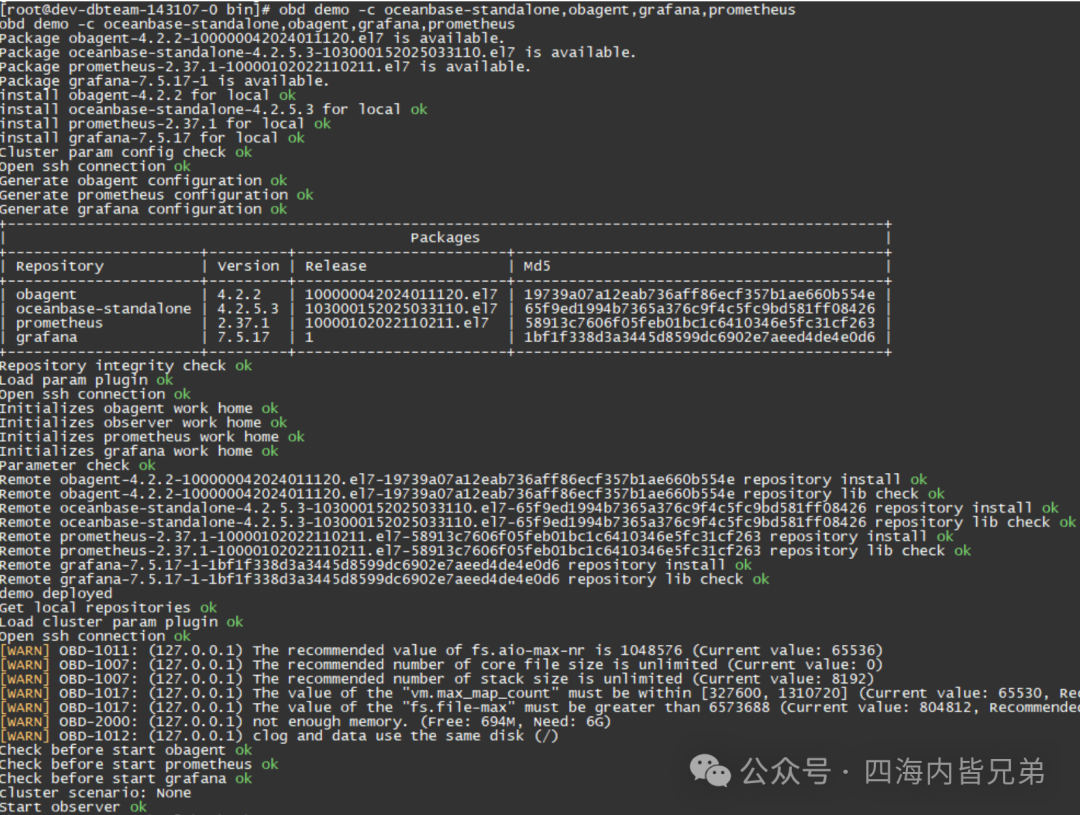This screenshot has width=1080, height=815.
Task: Select the OBD-1007 core file size warning
Action: [x=442, y=665]
